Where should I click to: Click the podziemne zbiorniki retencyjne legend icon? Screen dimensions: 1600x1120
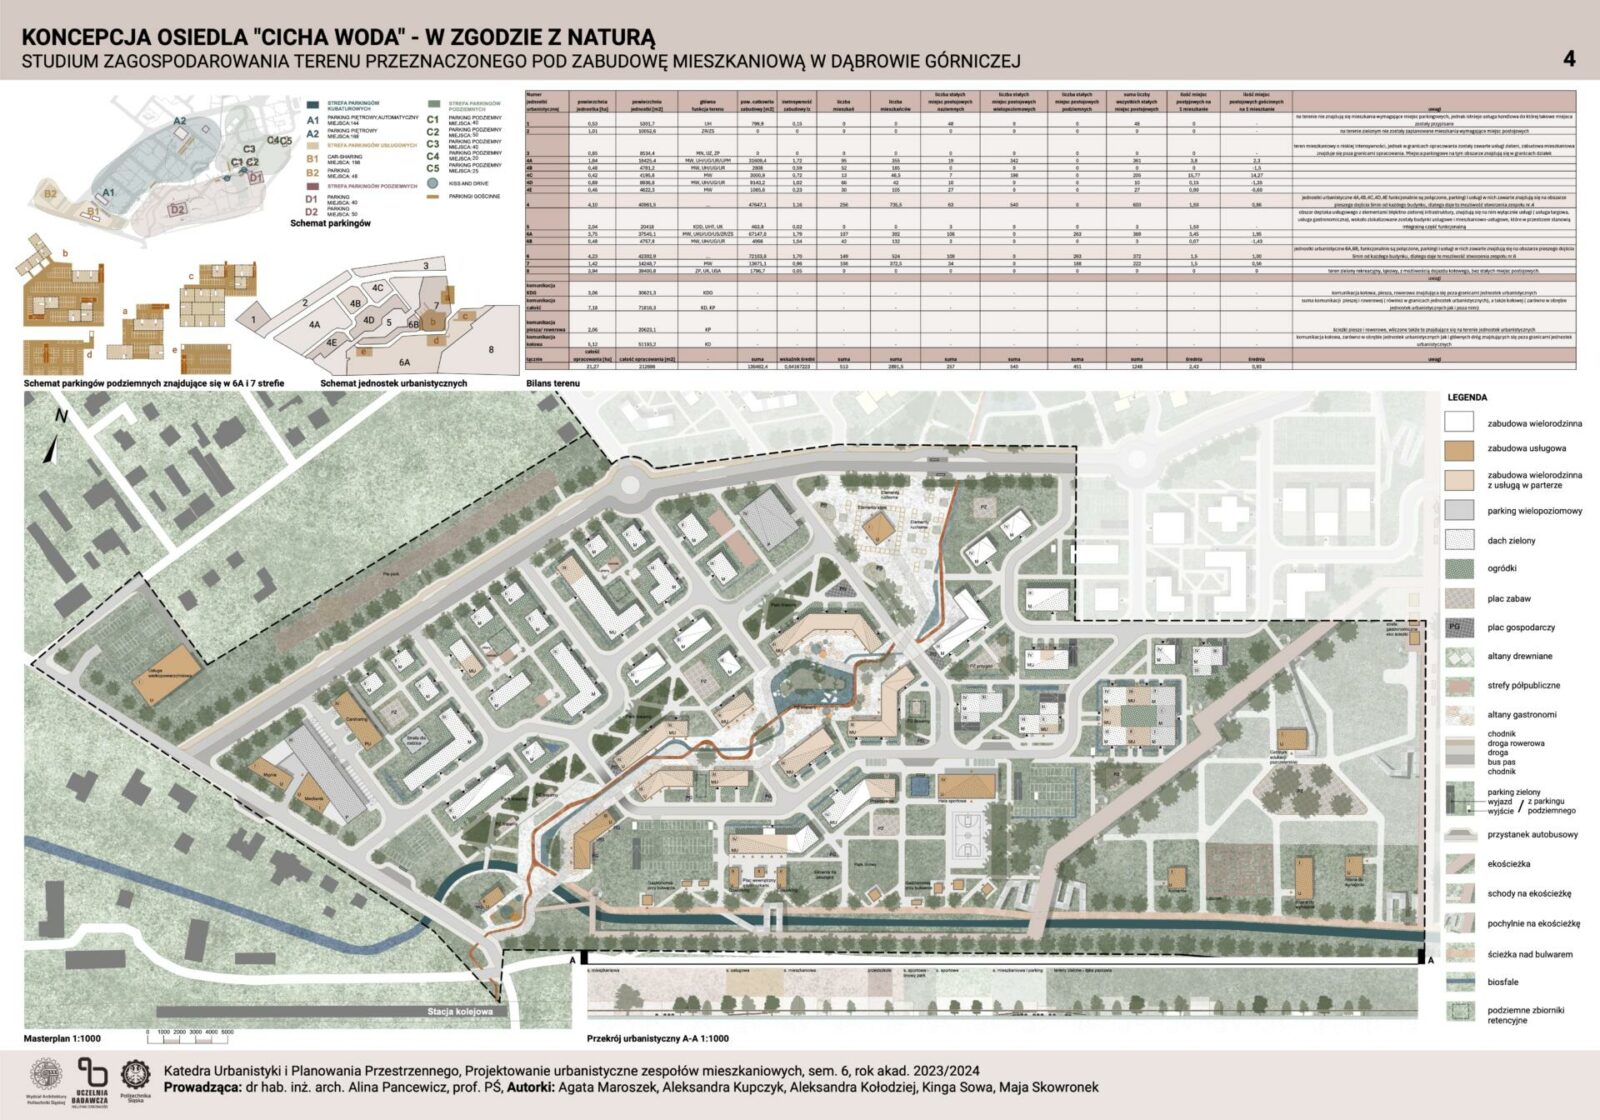pyautogui.click(x=1459, y=1013)
